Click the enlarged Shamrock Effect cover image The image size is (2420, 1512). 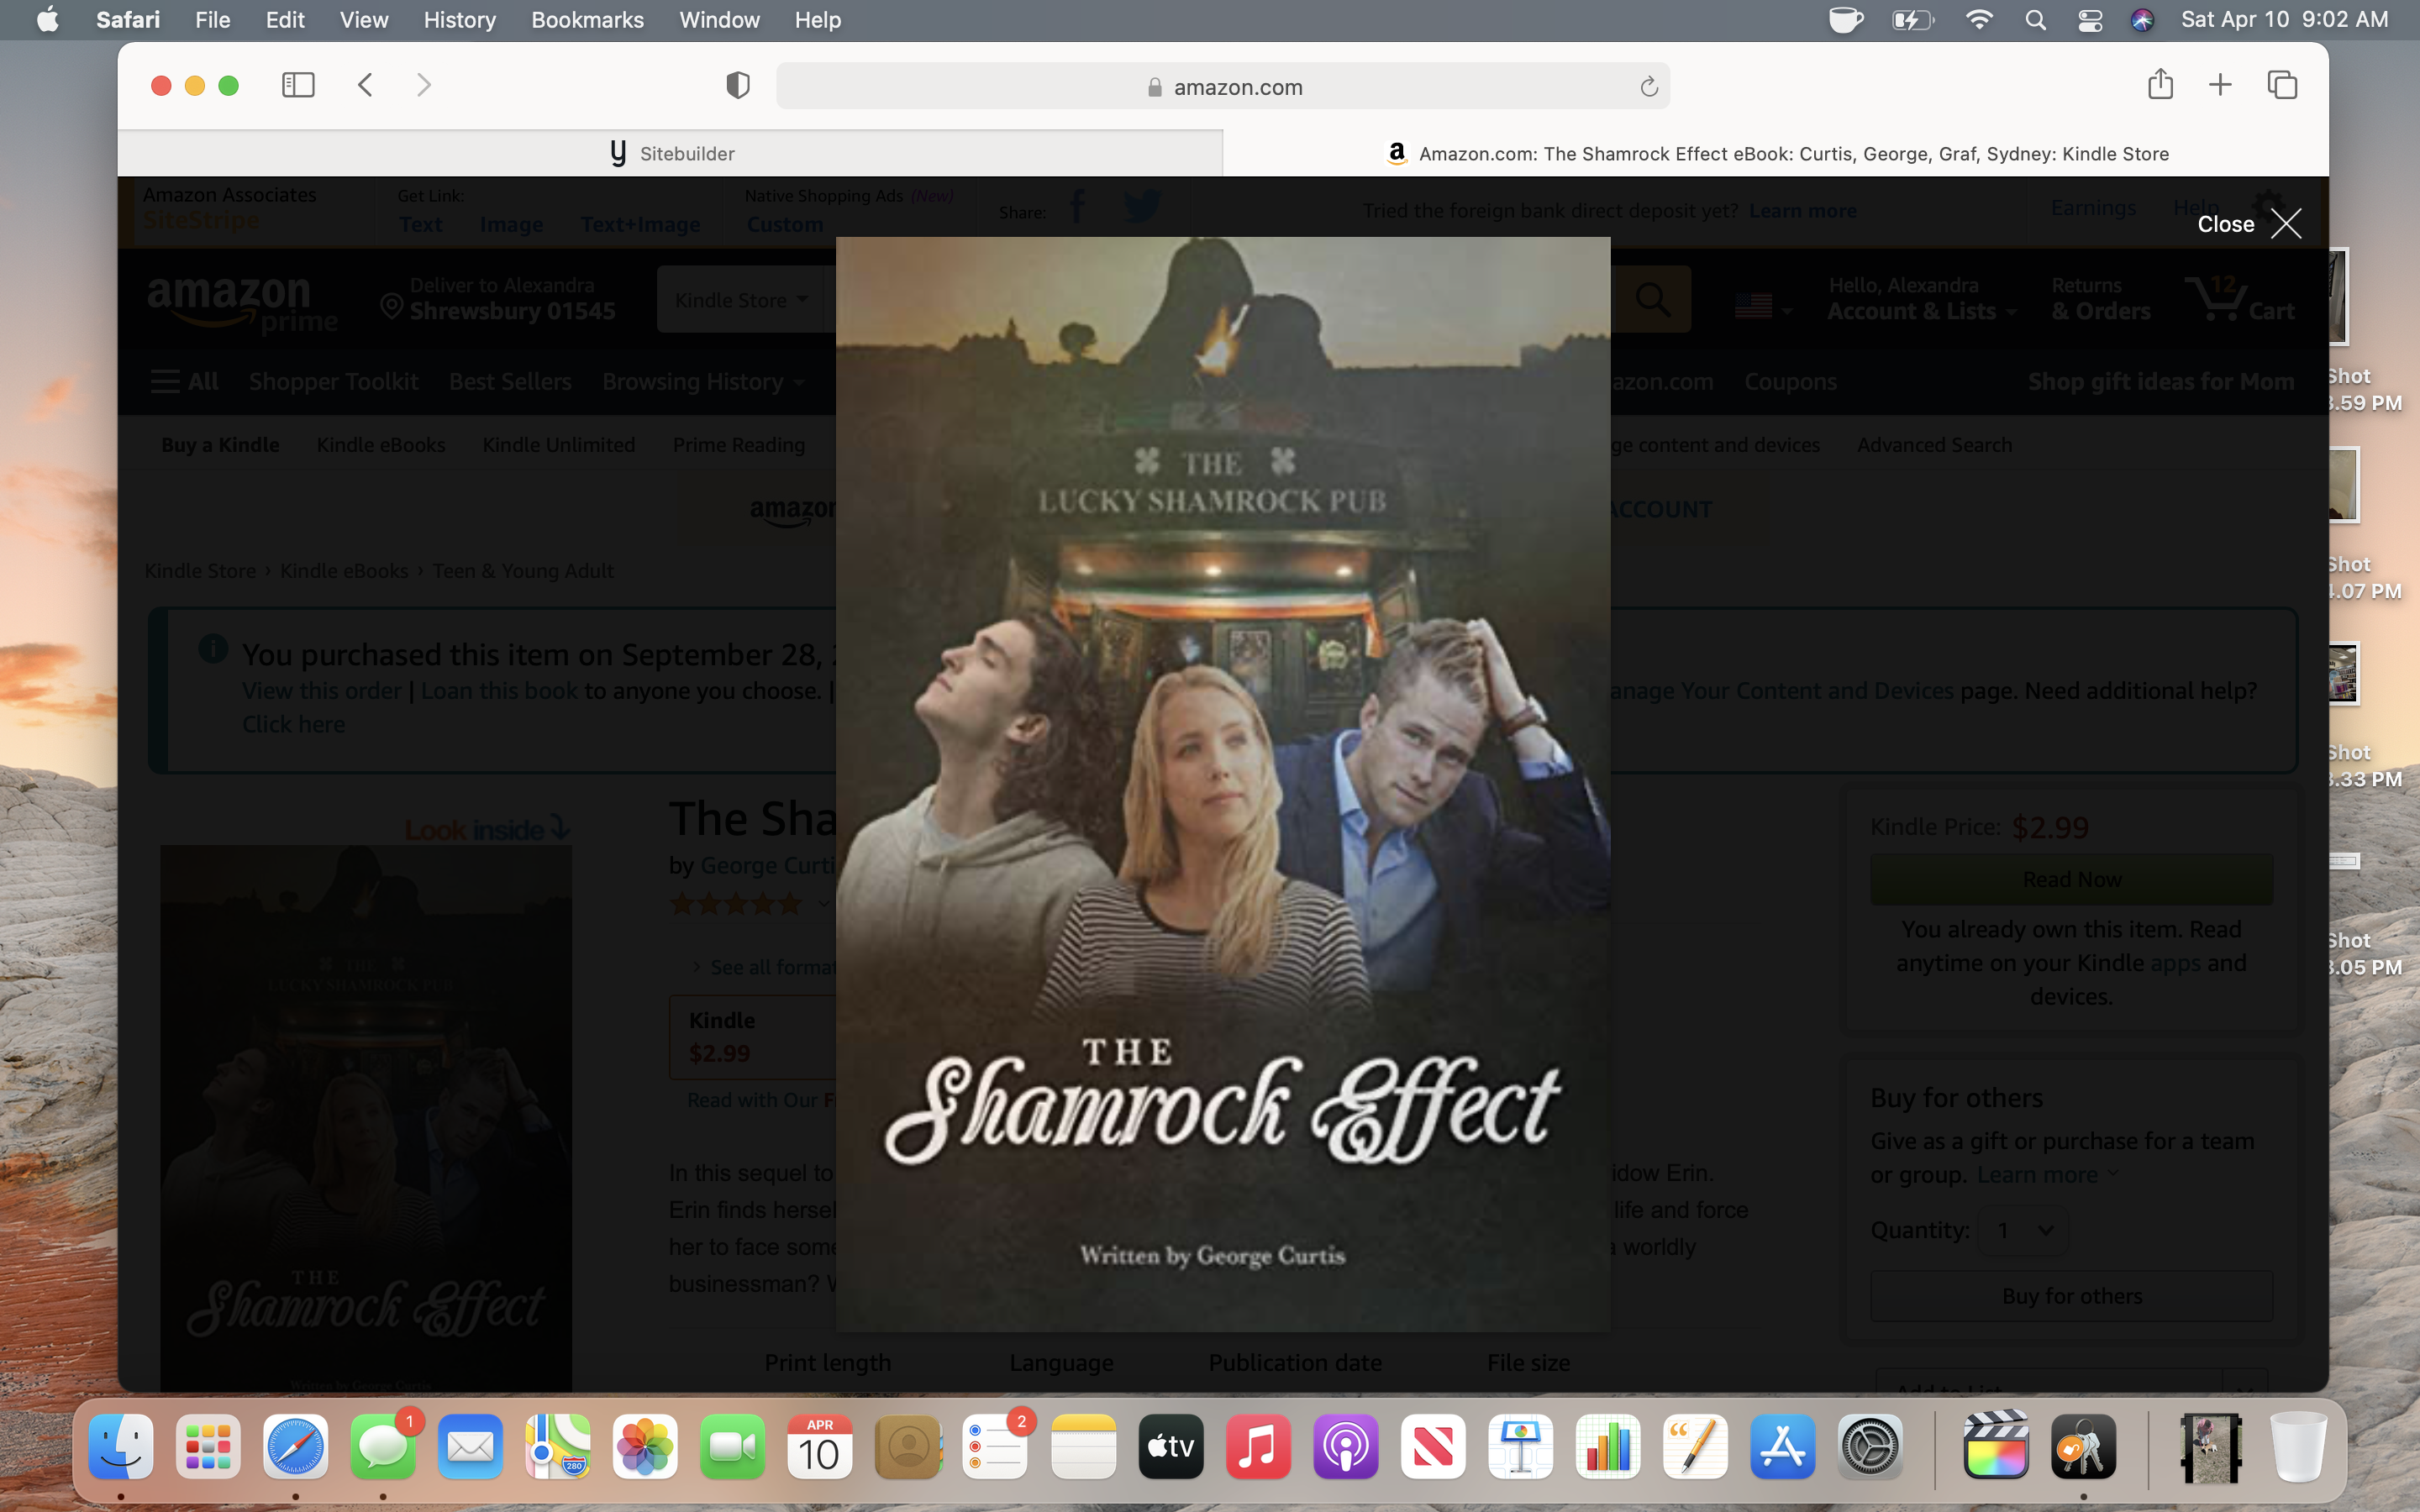(x=1223, y=784)
